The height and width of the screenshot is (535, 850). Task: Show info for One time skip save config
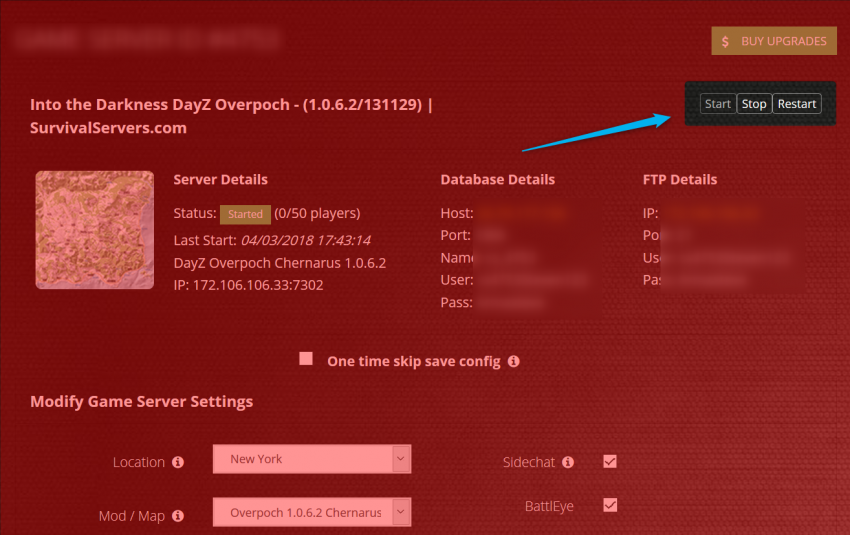coord(513,362)
